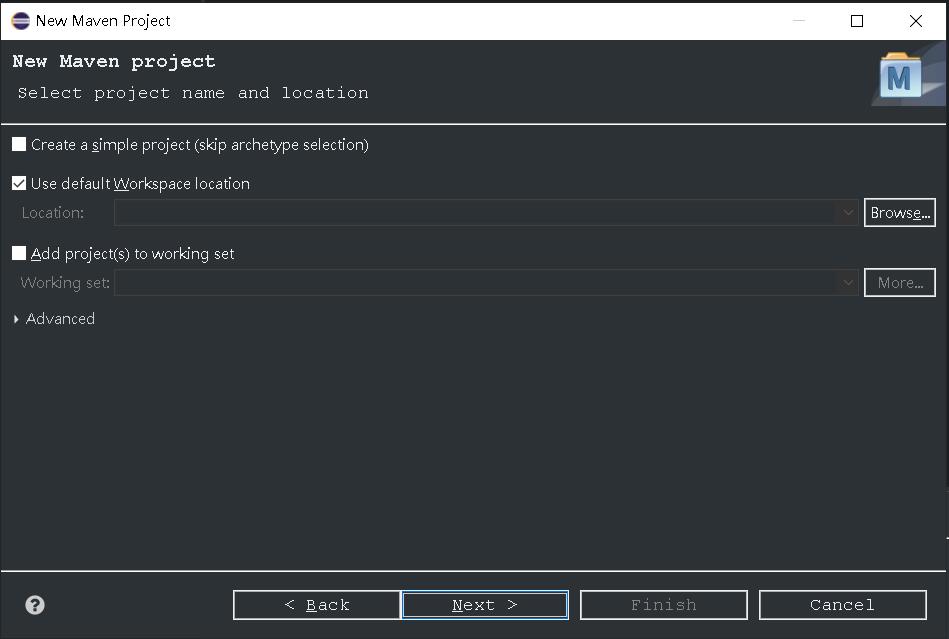The image size is (949, 639).
Task: Click the Eclipse logo in title bar
Action: [x=21, y=21]
